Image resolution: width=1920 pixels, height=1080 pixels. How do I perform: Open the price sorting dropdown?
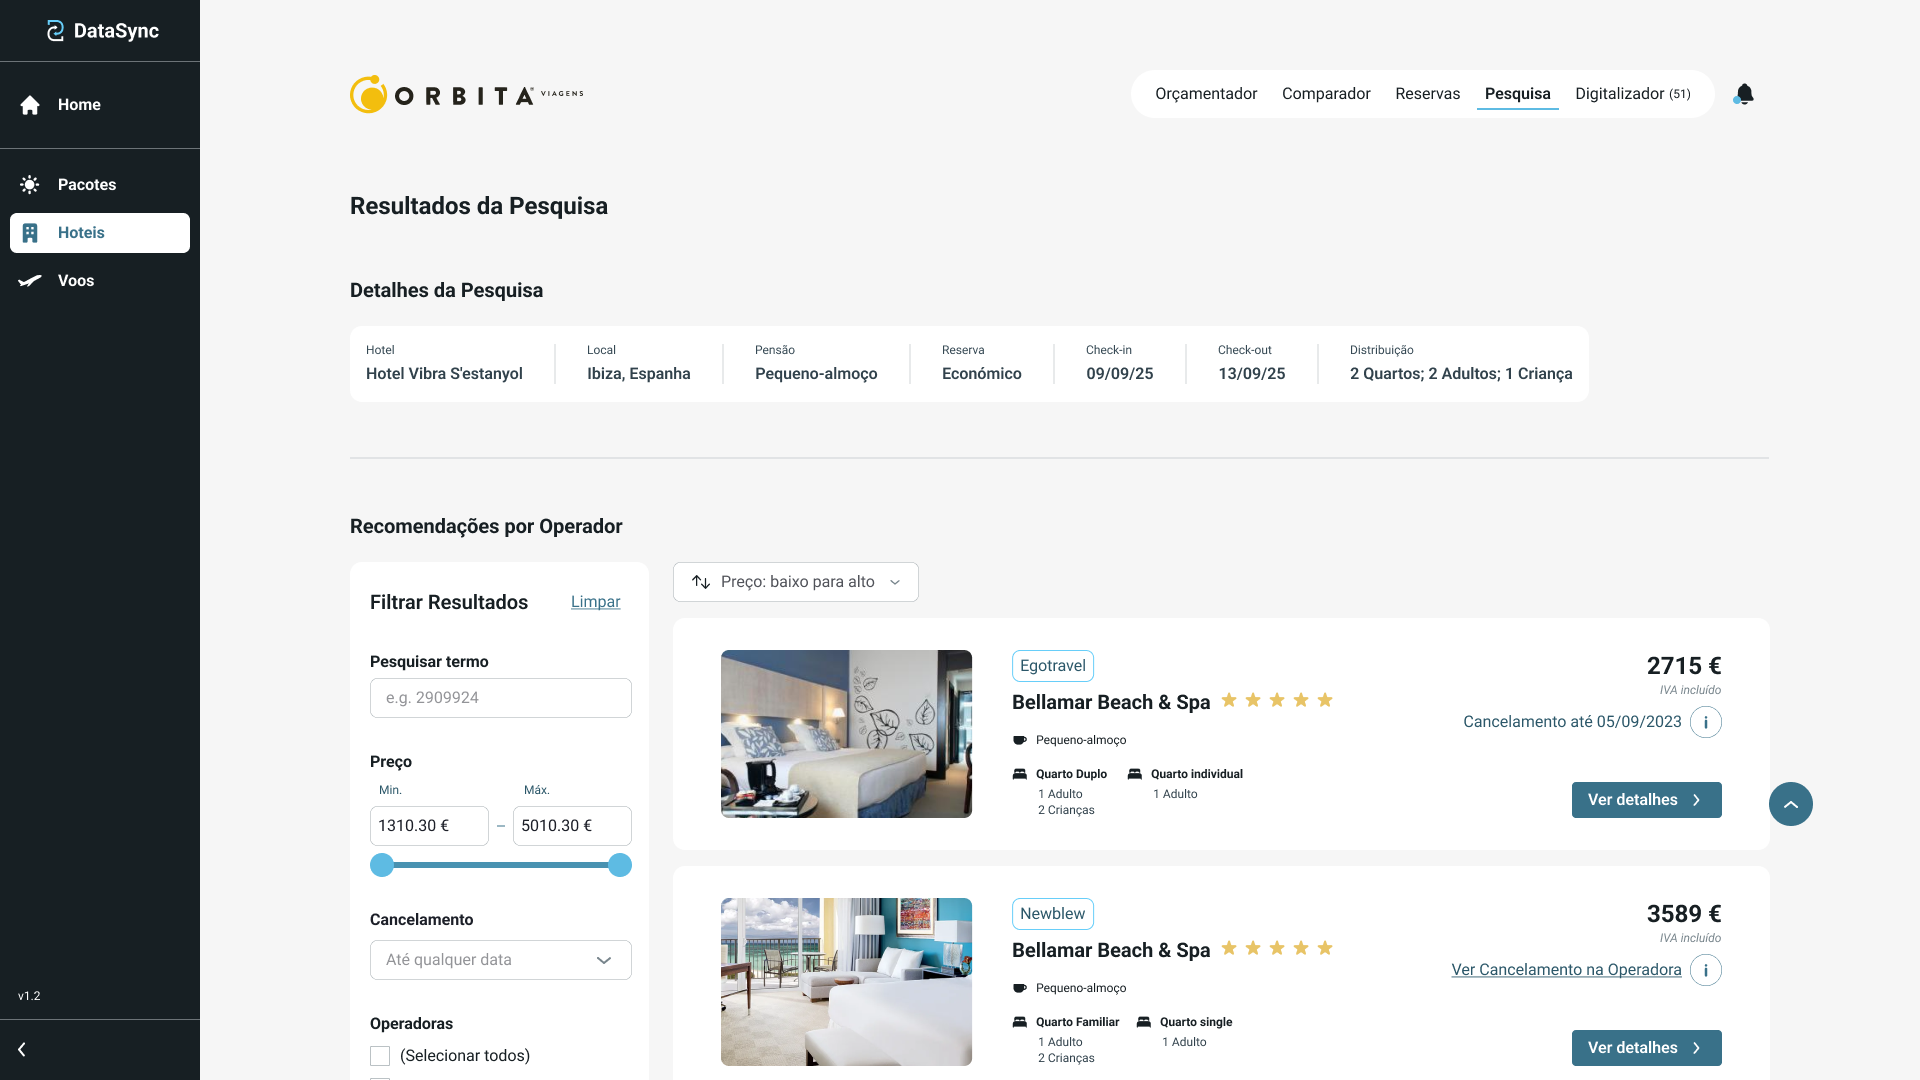pos(795,582)
